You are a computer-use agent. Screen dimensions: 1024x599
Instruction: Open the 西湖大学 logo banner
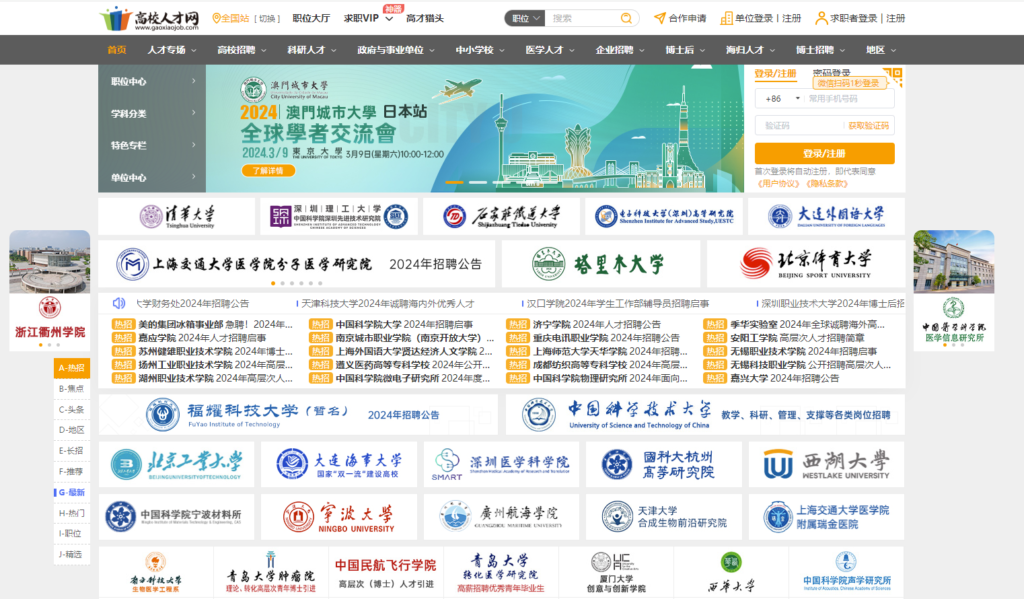[x=826, y=464]
